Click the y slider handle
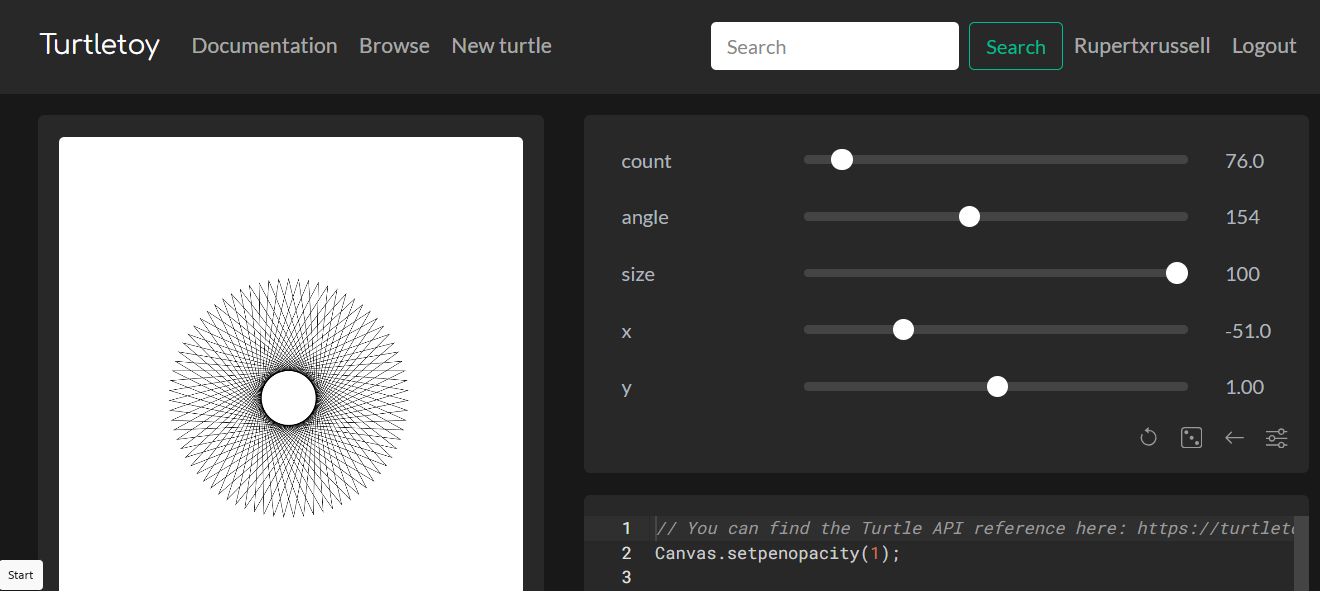1320x591 pixels. [997, 387]
